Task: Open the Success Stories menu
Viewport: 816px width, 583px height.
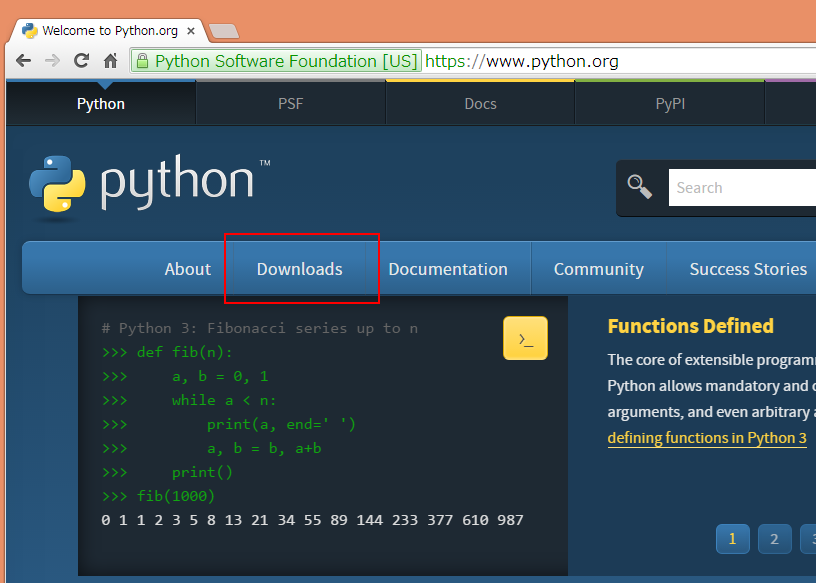Action: (748, 269)
